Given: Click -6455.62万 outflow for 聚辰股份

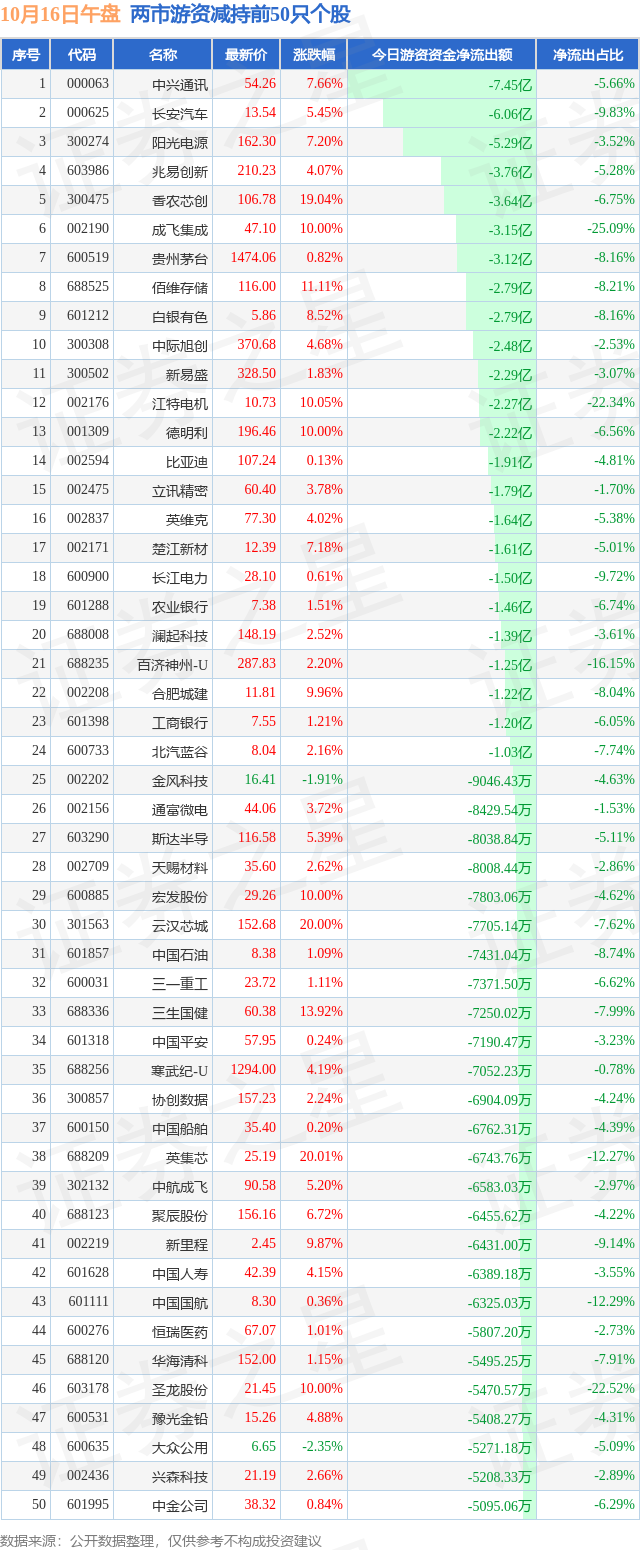Looking at the screenshot, I should coord(500,1215).
